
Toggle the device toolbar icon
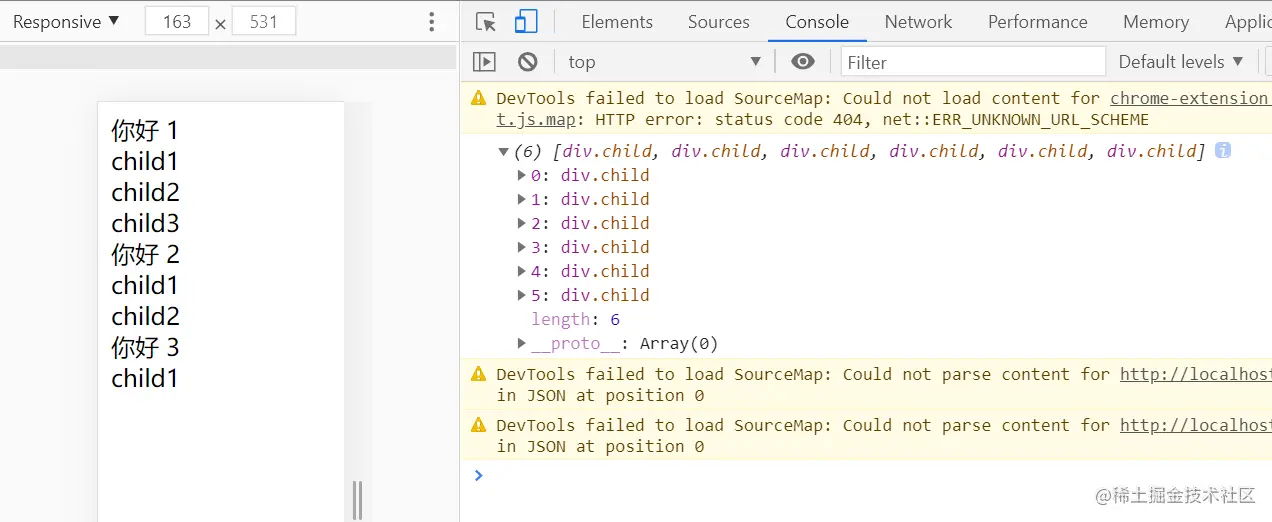526,22
